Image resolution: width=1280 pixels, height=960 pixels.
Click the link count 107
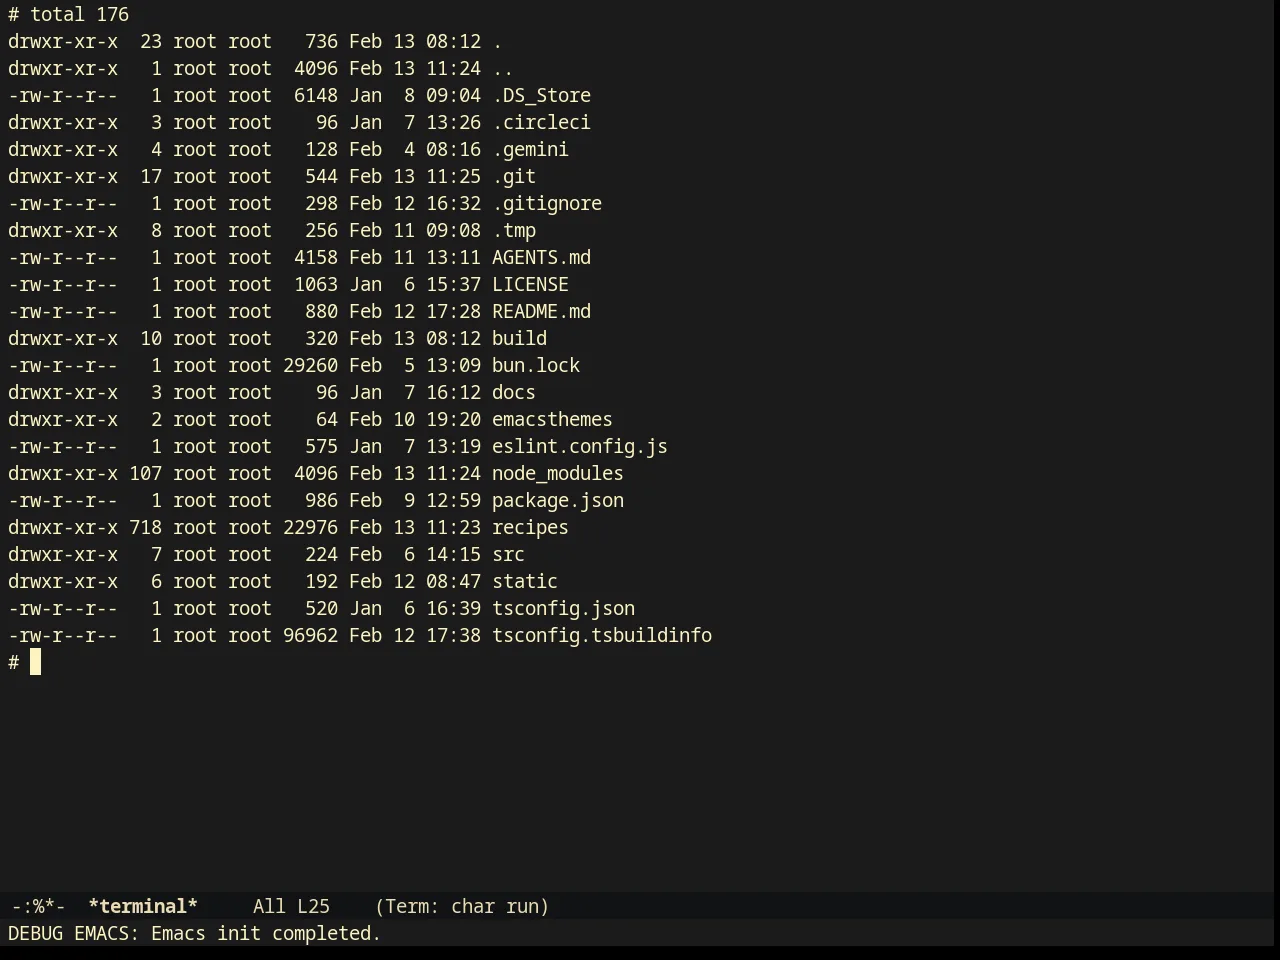coord(145,473)
